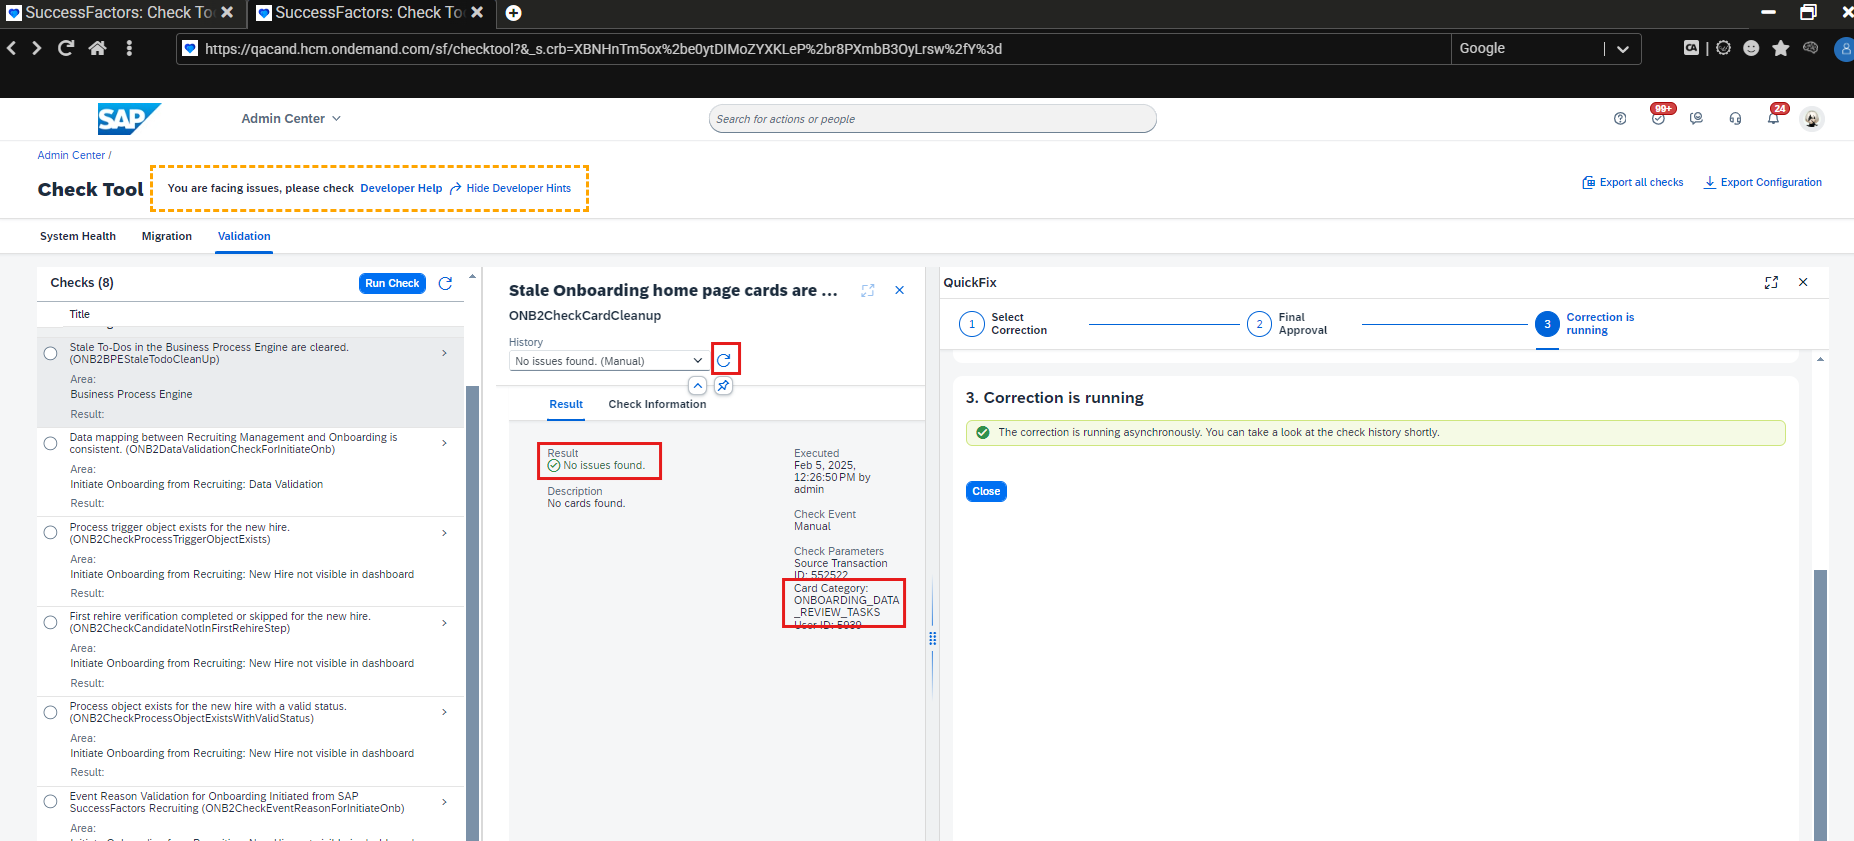Viewport: 1854px width, 841px height.
Task: Click the bookmarks star icon
Action: (1781, 48)
